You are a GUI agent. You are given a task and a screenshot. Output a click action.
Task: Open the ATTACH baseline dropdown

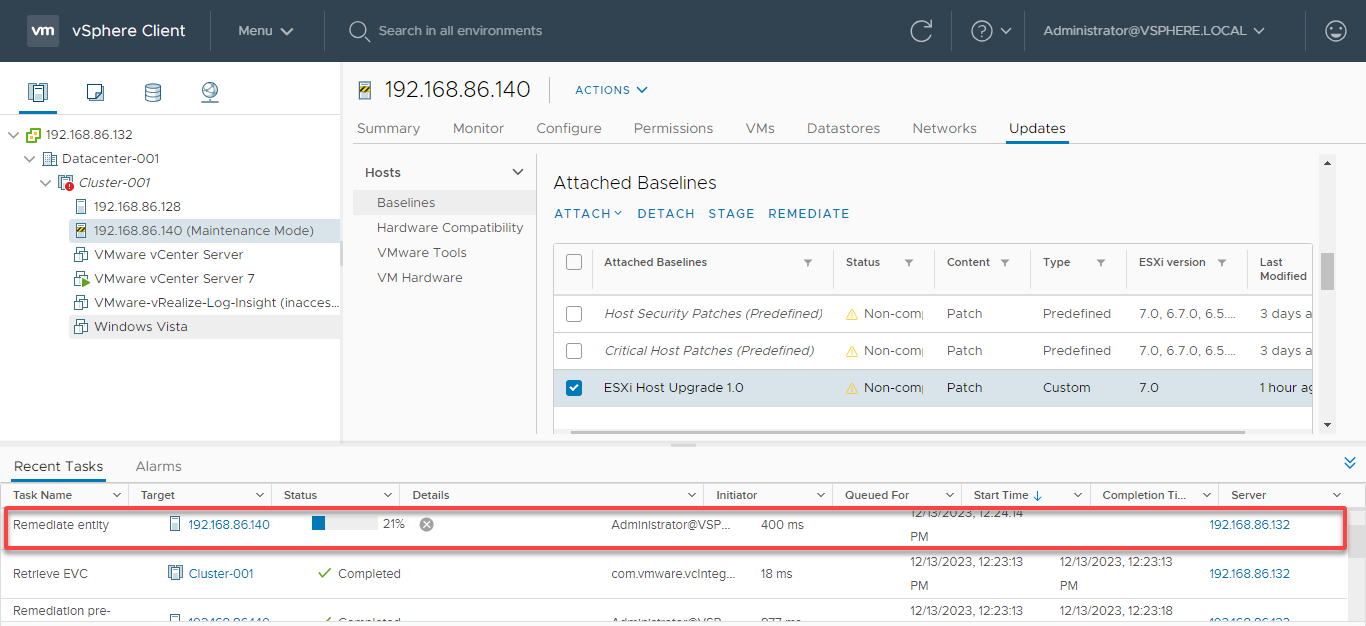tap(588, 214)
